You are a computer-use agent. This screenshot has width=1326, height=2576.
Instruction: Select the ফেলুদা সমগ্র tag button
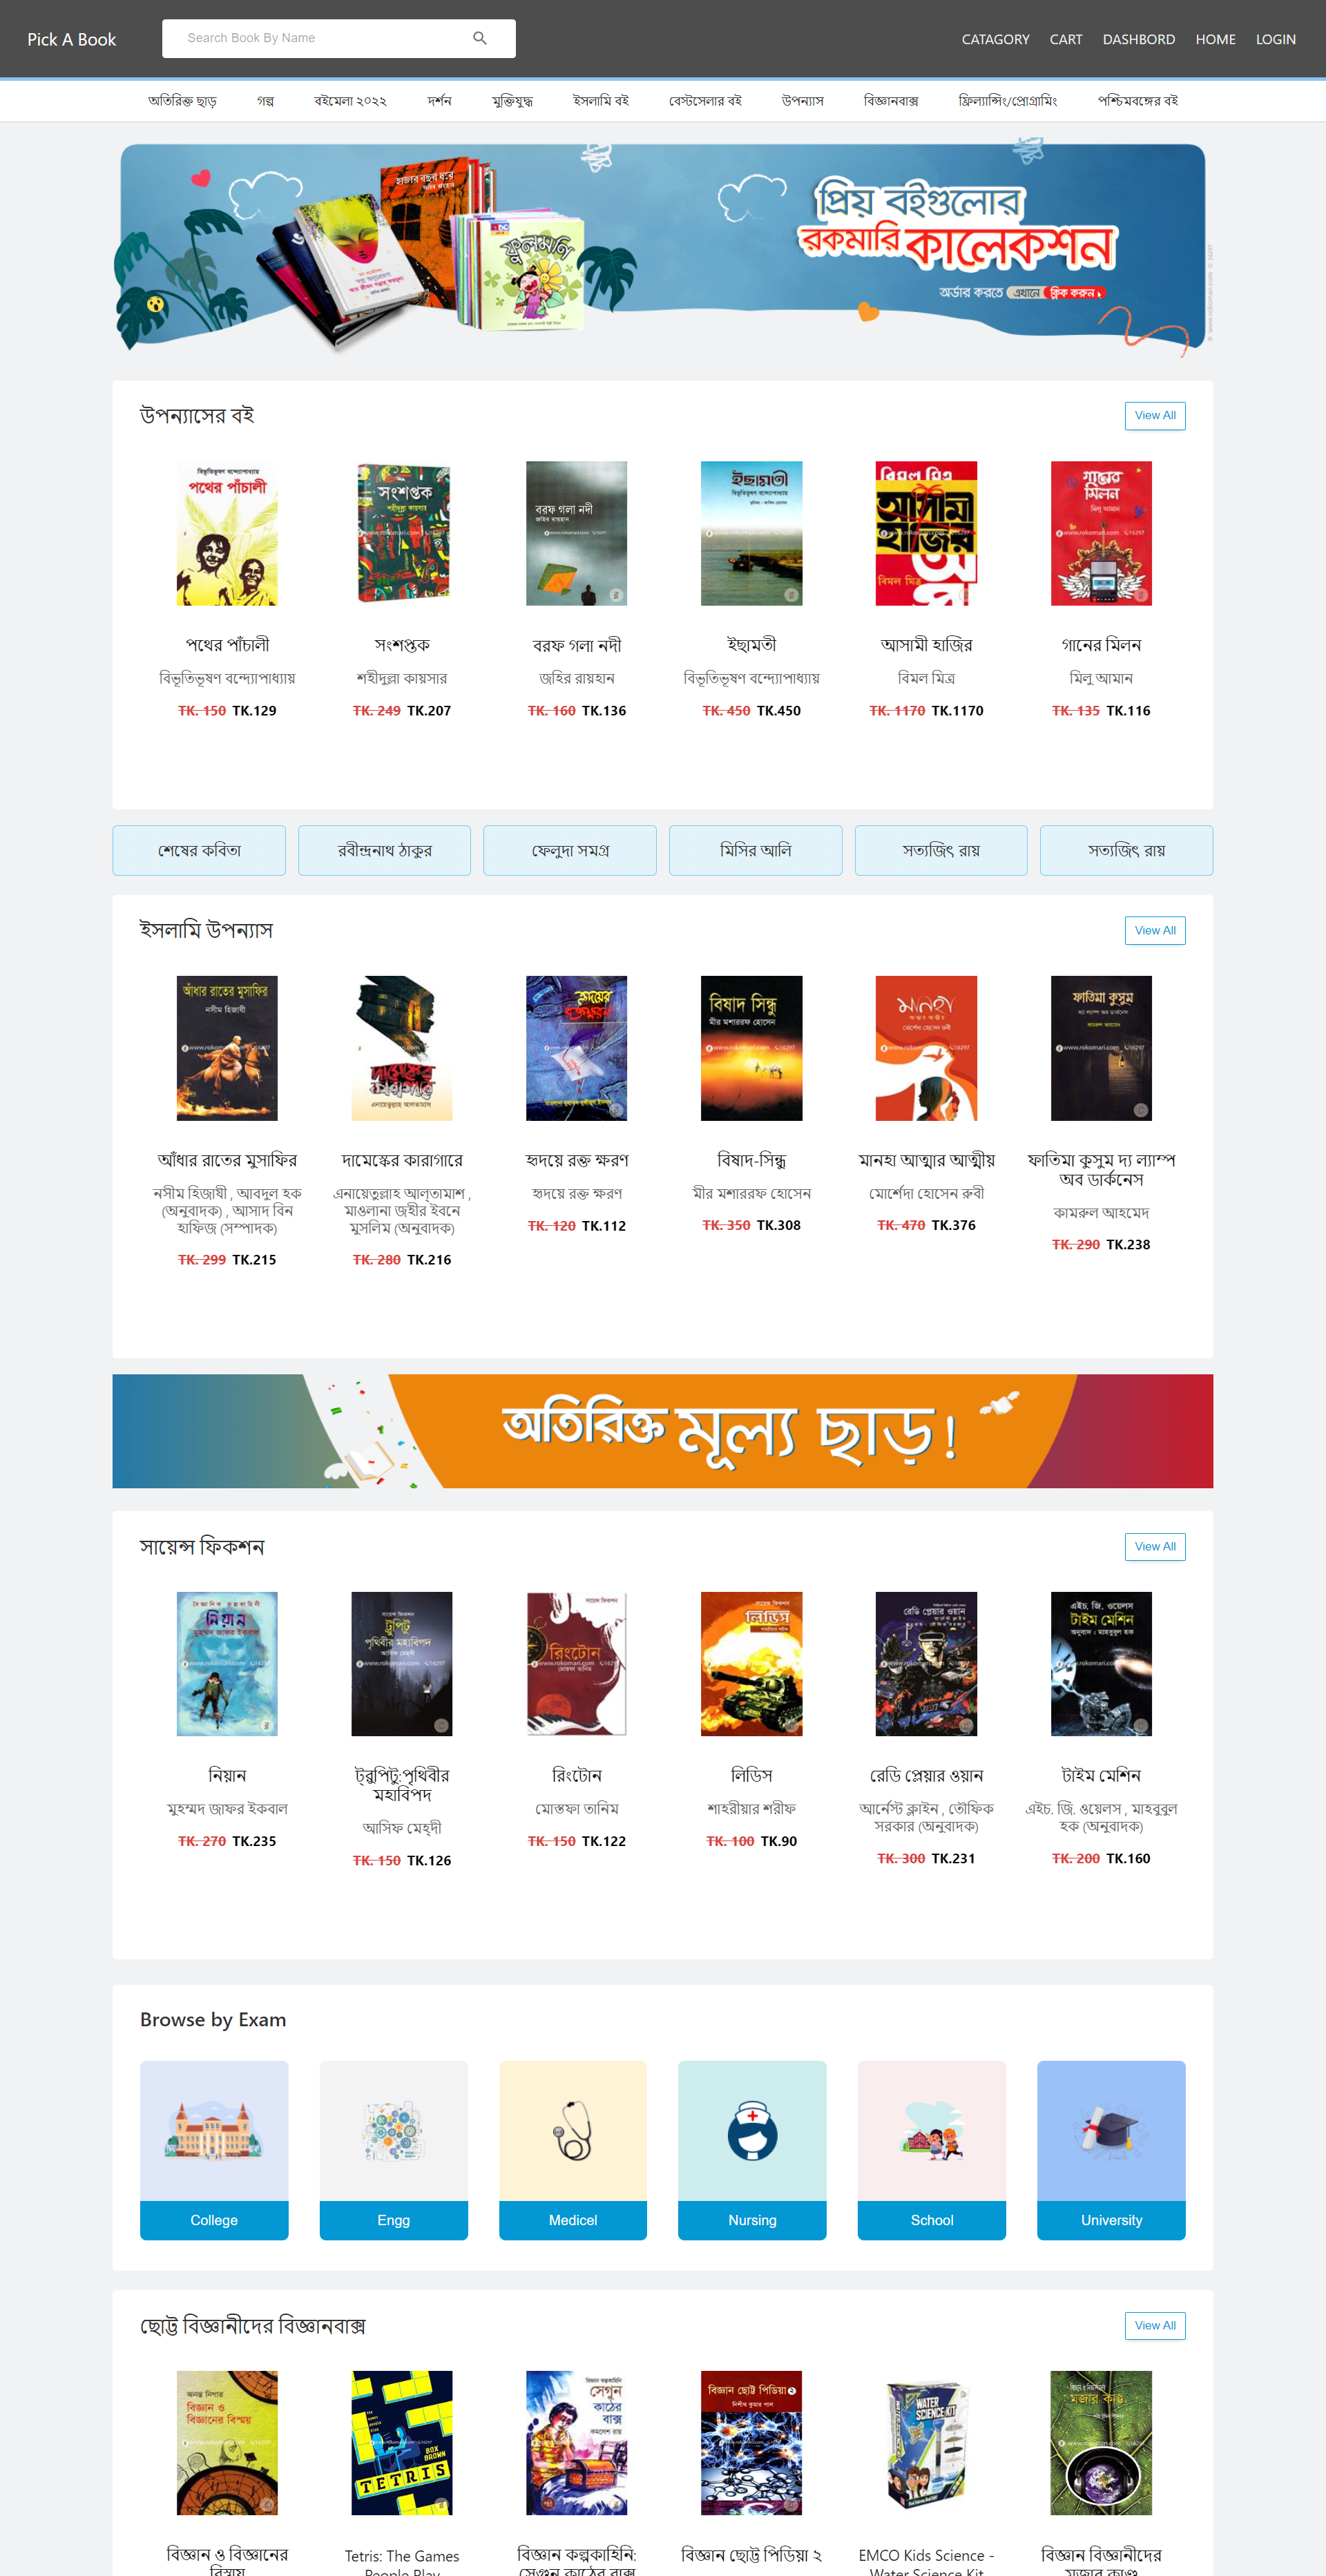click(x=570, y=850)
